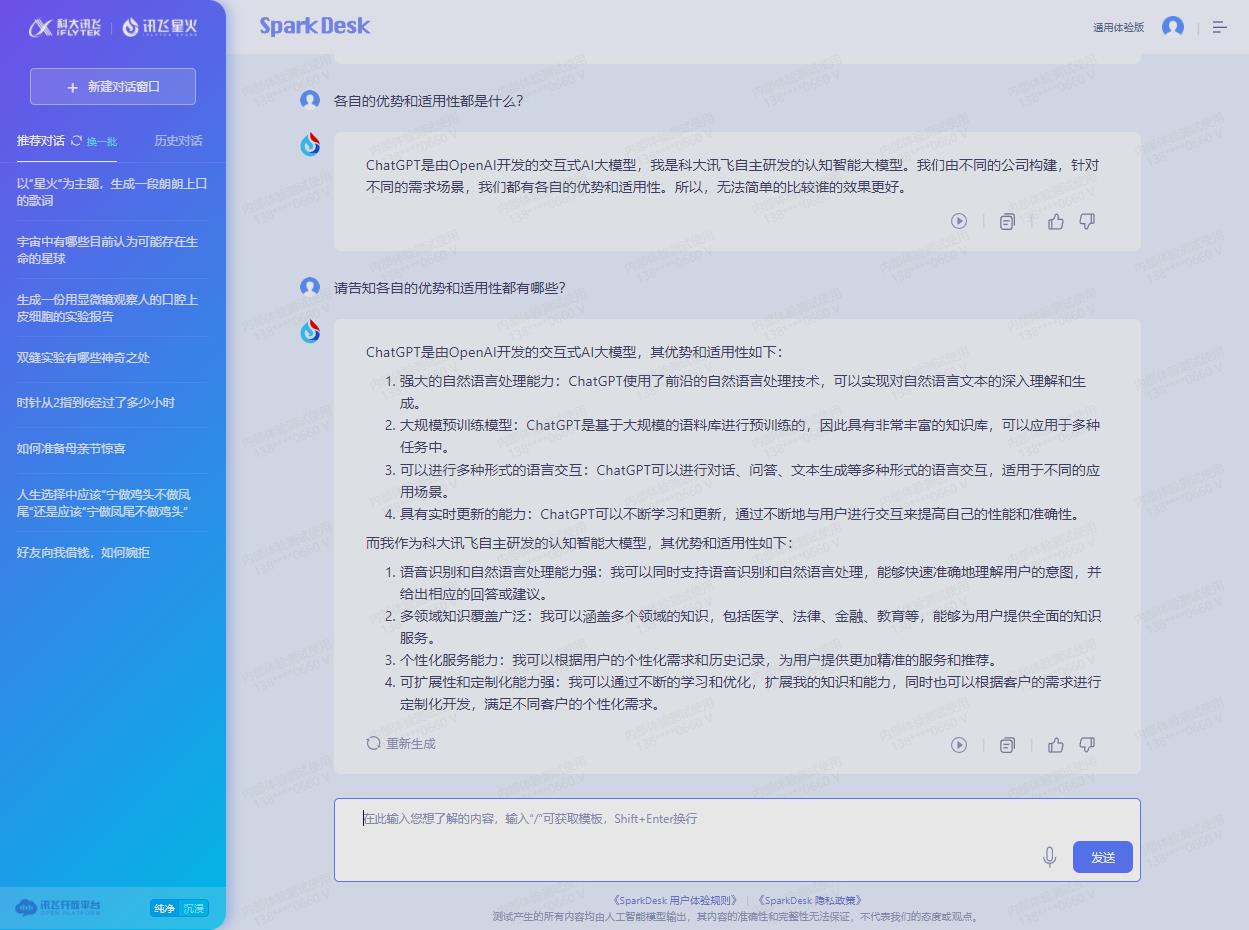Click the 科大讯飞 iFLYTEK logo

[x=65, y=28]
